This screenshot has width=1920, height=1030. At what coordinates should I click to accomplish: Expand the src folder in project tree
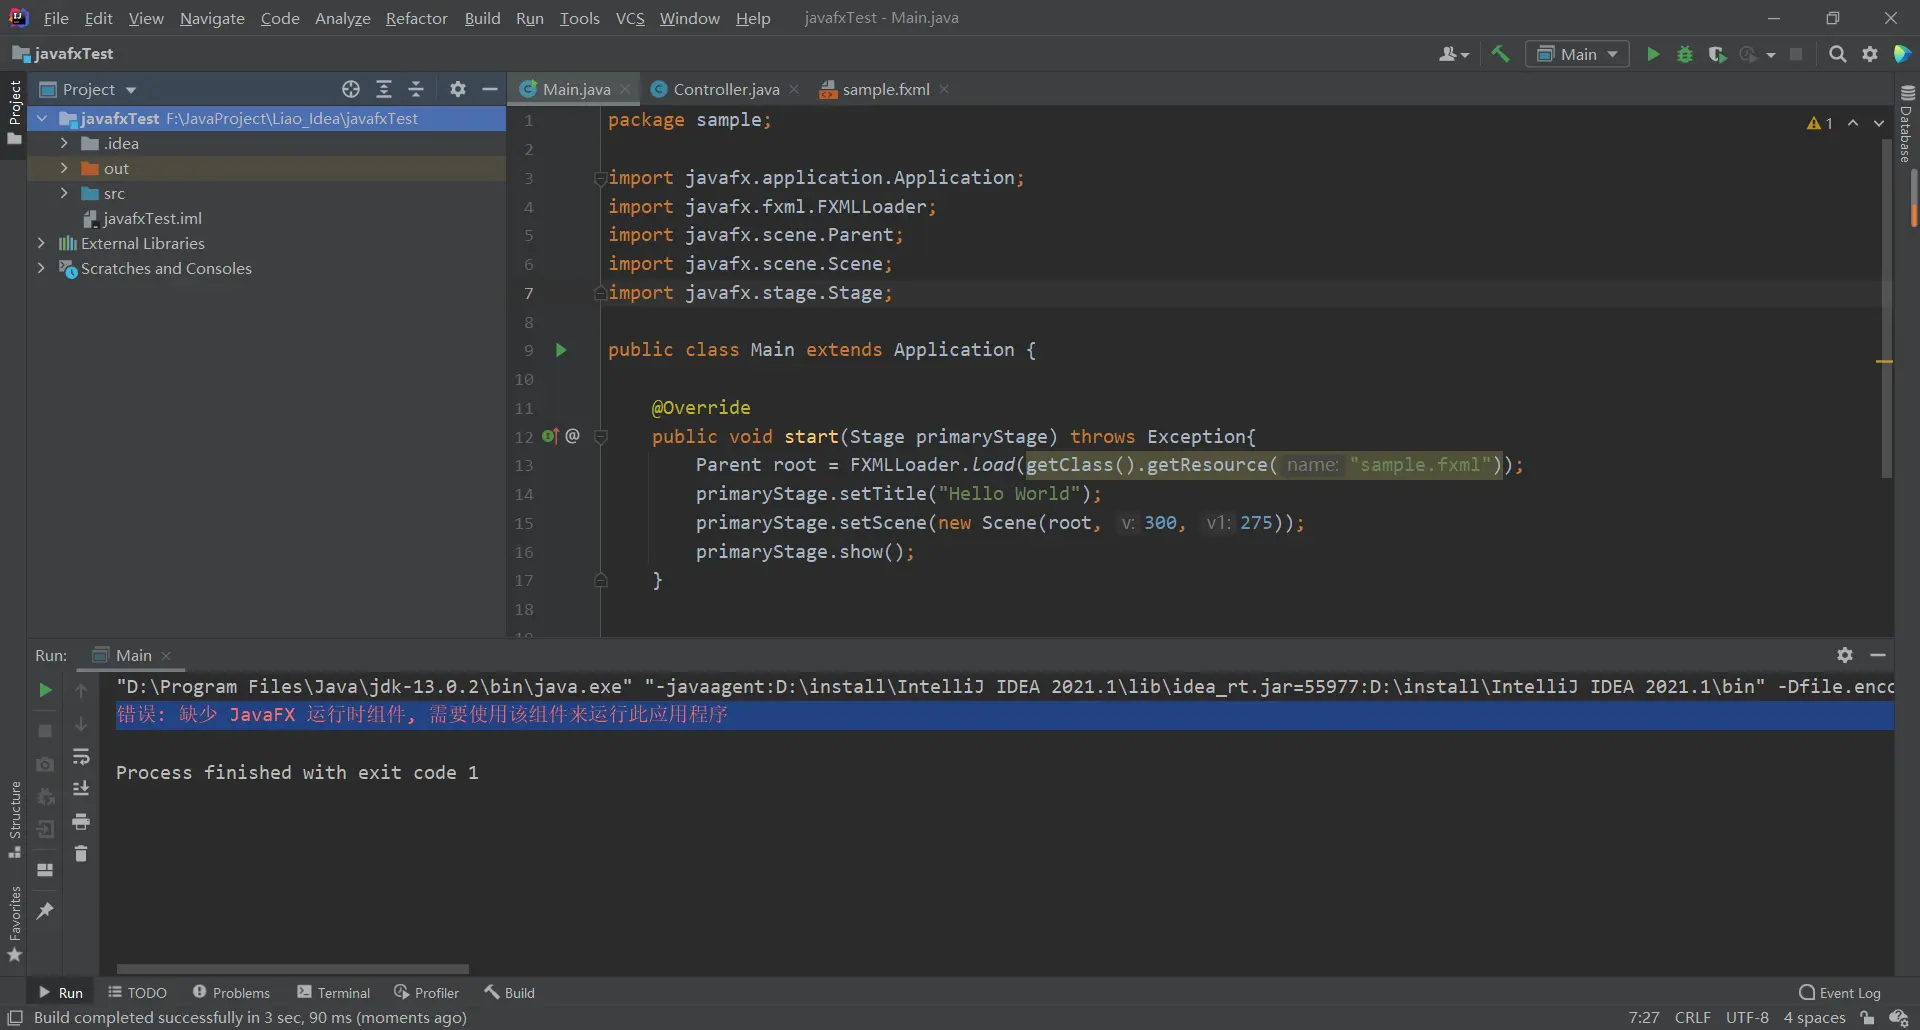click(x=64, y=193)
